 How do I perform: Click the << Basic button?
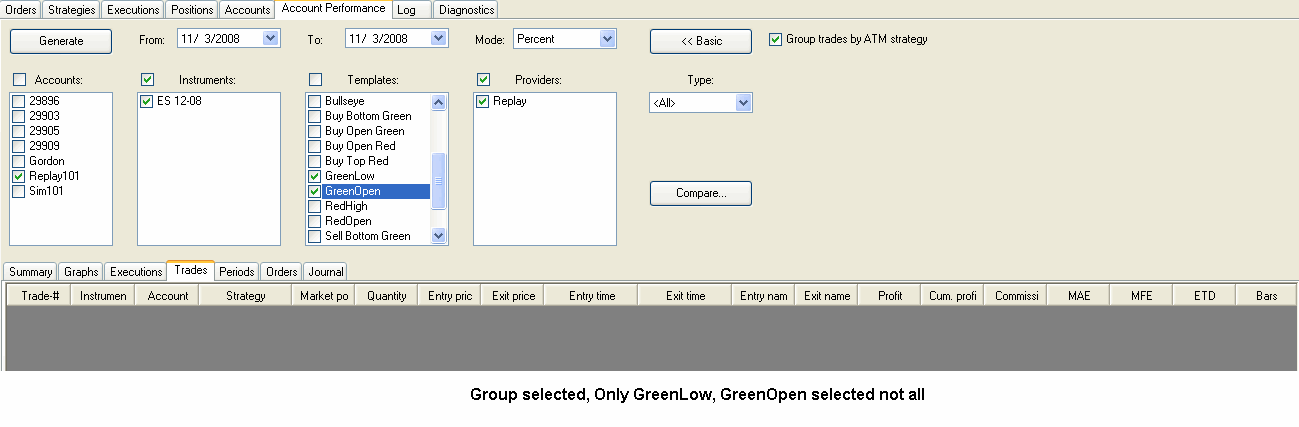coord(700,41)
